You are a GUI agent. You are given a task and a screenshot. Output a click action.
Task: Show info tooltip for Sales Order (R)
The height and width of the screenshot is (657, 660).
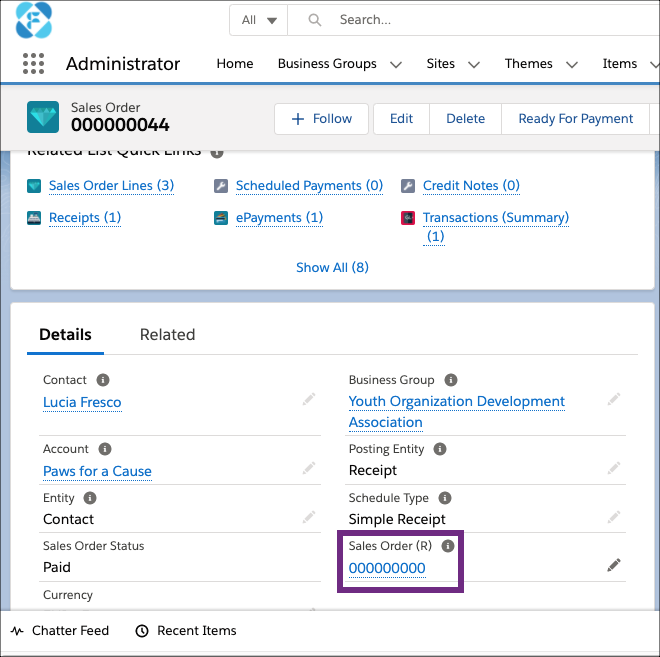click(448, 546)
